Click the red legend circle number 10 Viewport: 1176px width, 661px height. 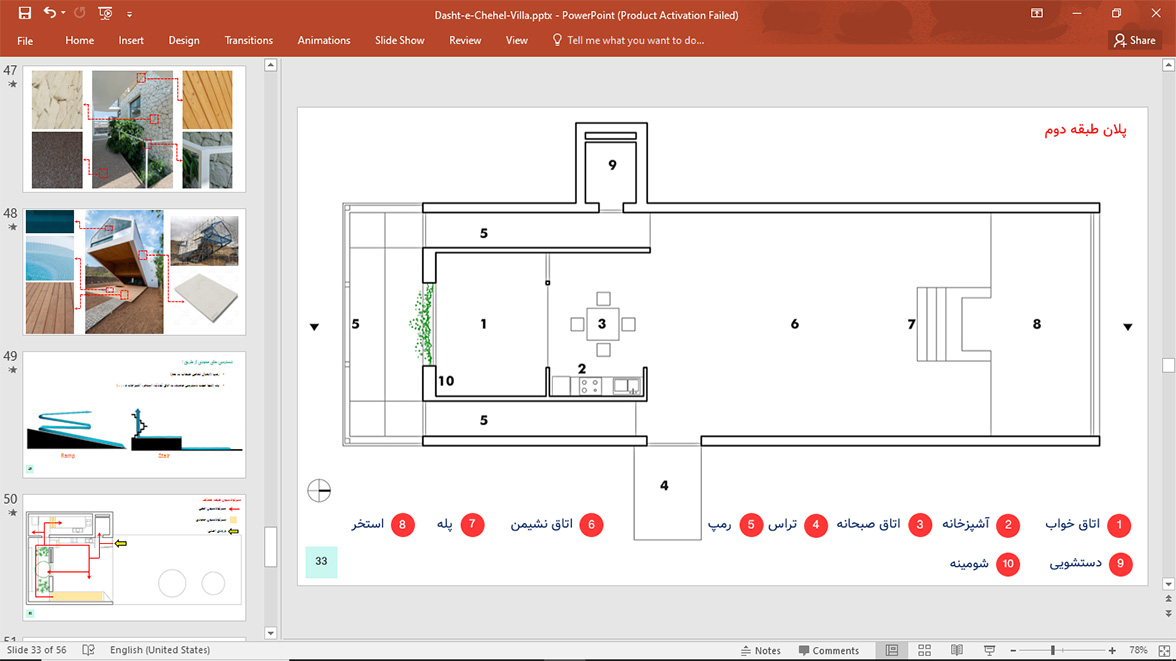[x=1008, y=564]
